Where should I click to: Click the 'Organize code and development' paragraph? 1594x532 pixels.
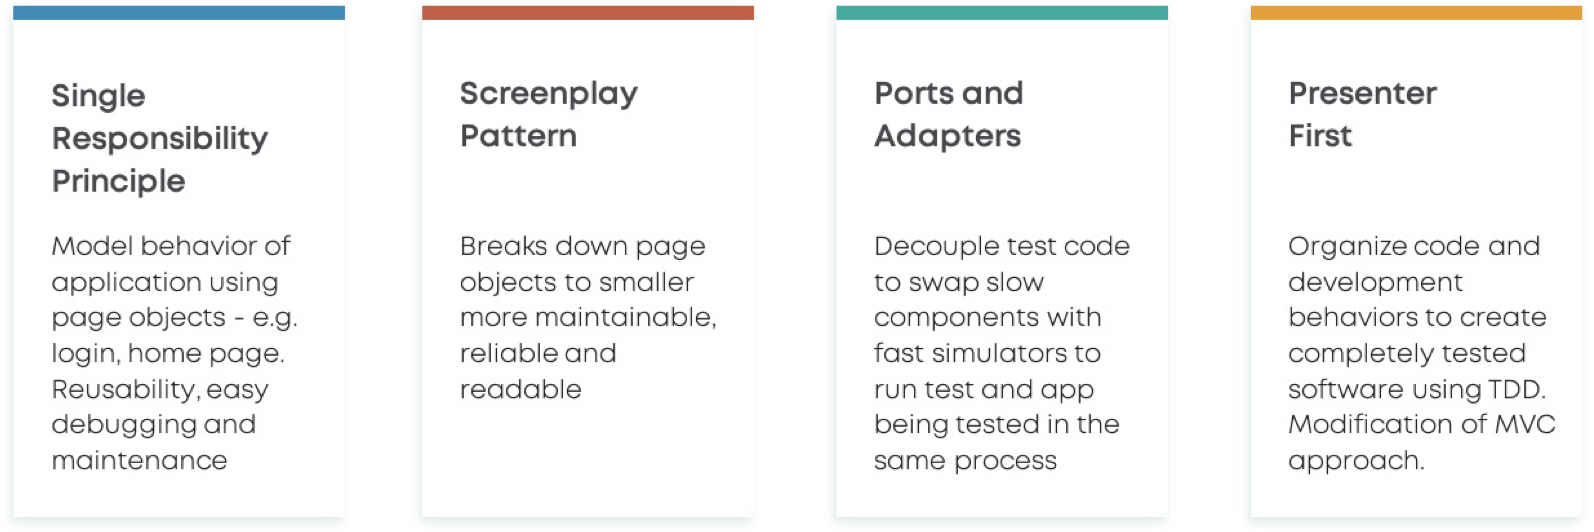1421,353
